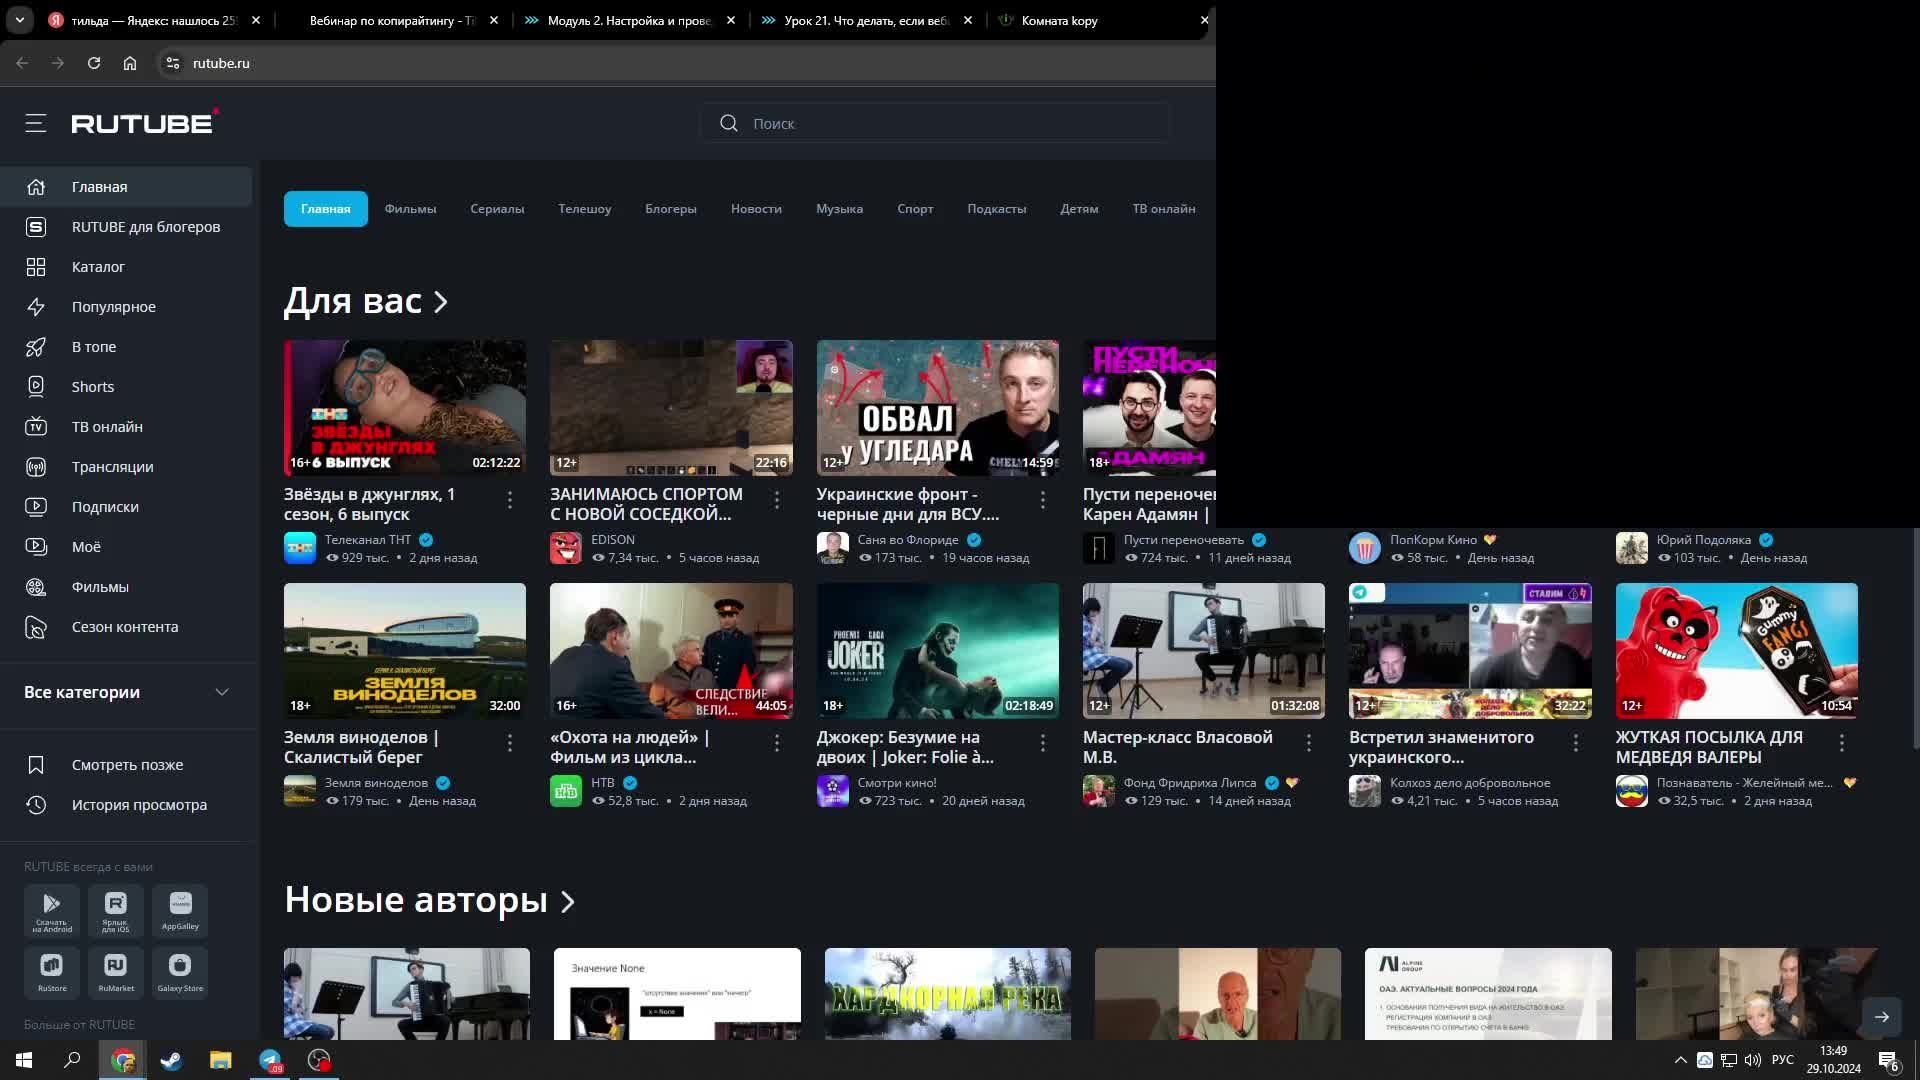This screenshot has height=1080, width=1920.
Task: Open the Джокер: Безумие на двоих thumbnail
Action: 937,650
